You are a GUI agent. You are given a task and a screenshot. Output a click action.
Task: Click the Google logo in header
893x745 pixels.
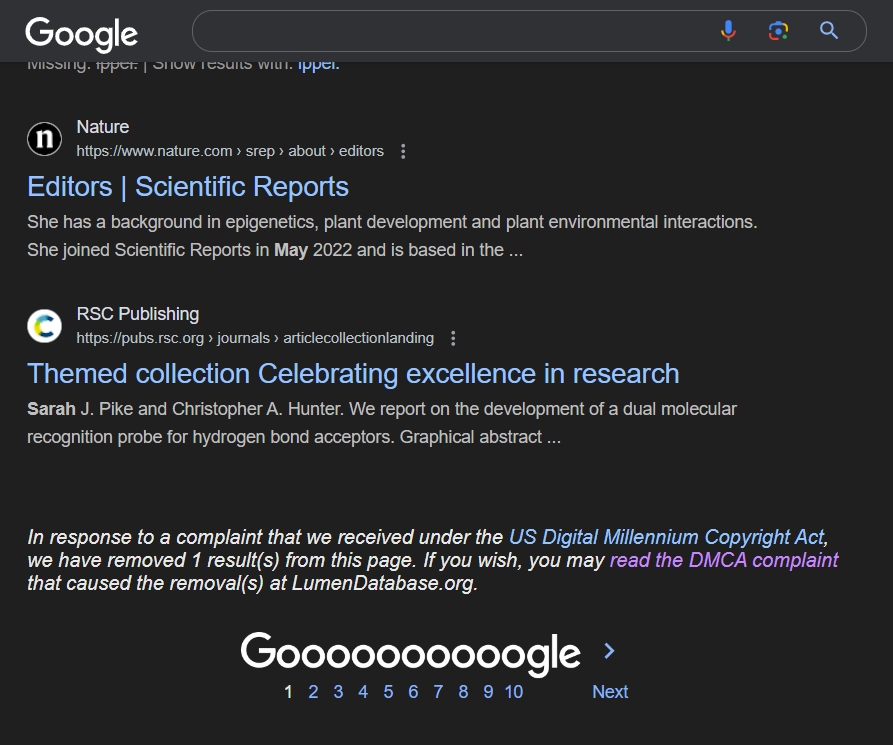[82, 33]
